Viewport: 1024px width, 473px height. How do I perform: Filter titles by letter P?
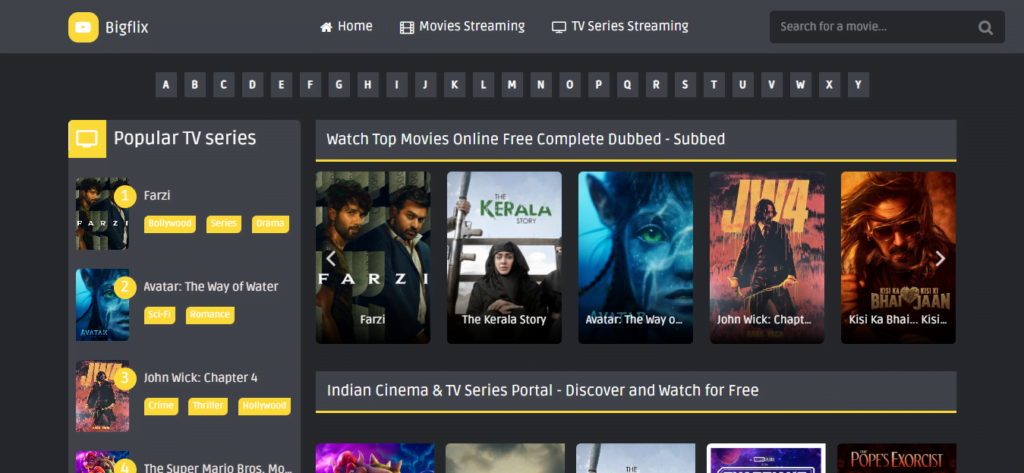coord(598,85)
